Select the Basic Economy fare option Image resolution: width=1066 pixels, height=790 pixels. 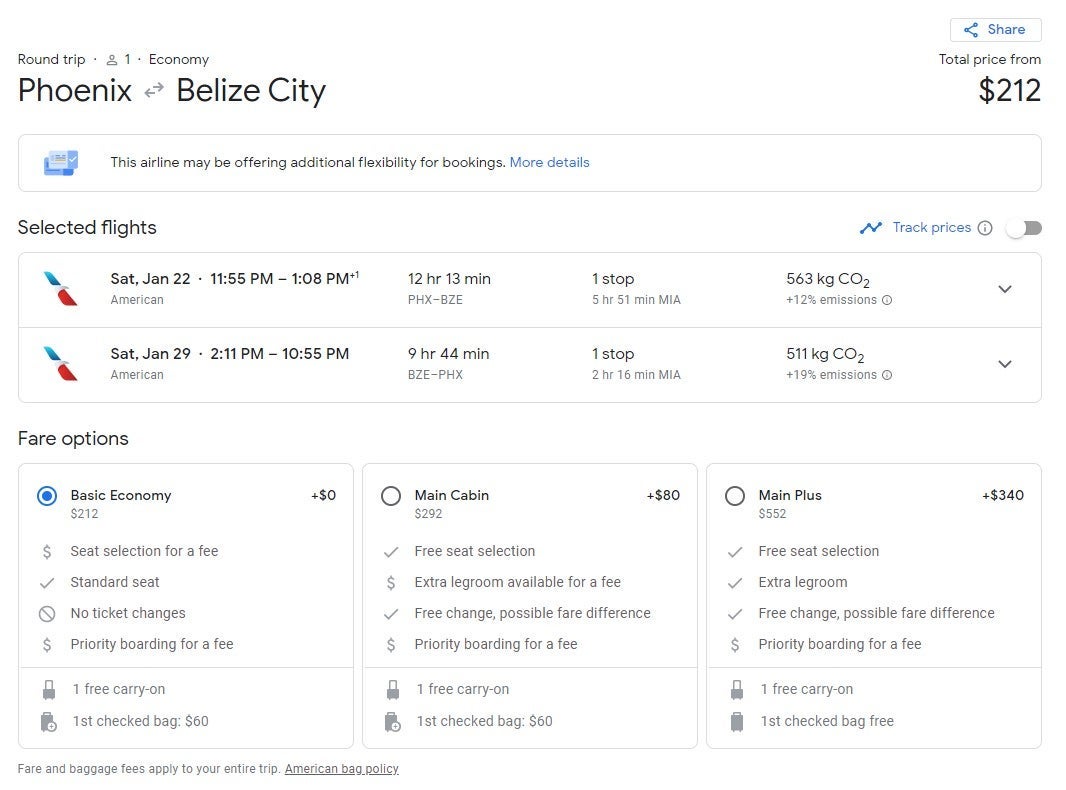(x=47, y=496)
